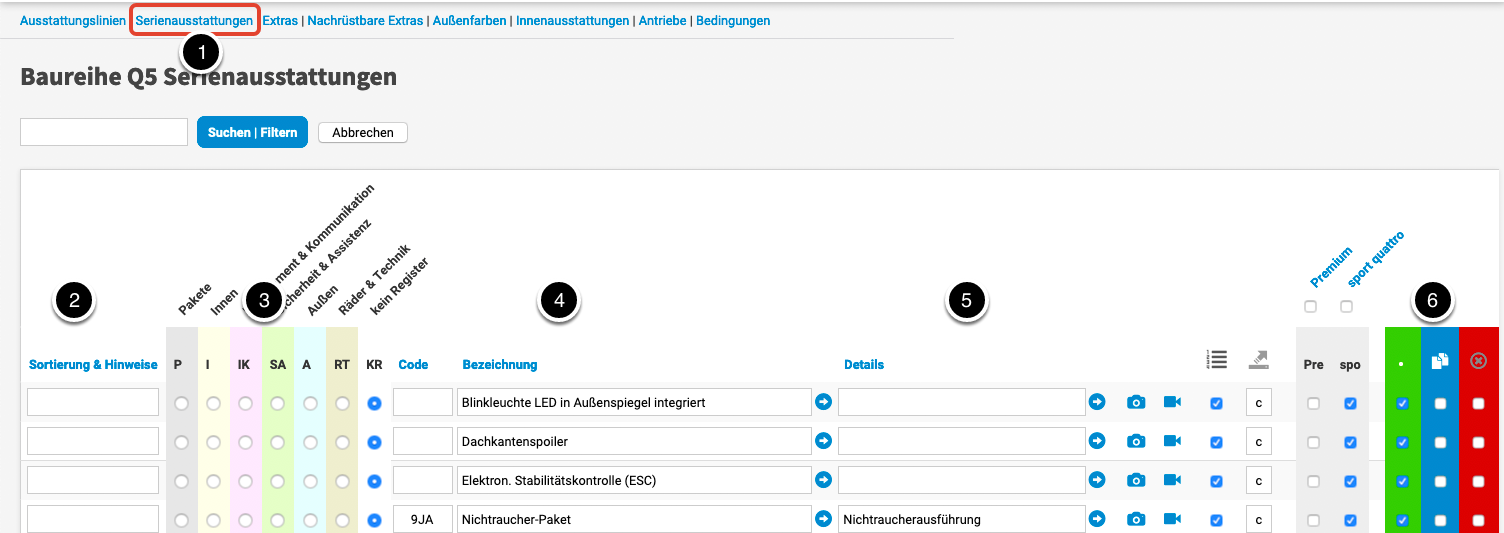The height and width of the screenshot is (533, 1504).
Task: Switch to Außenfarben navigation tab
Action: click(x=469, y=20)
